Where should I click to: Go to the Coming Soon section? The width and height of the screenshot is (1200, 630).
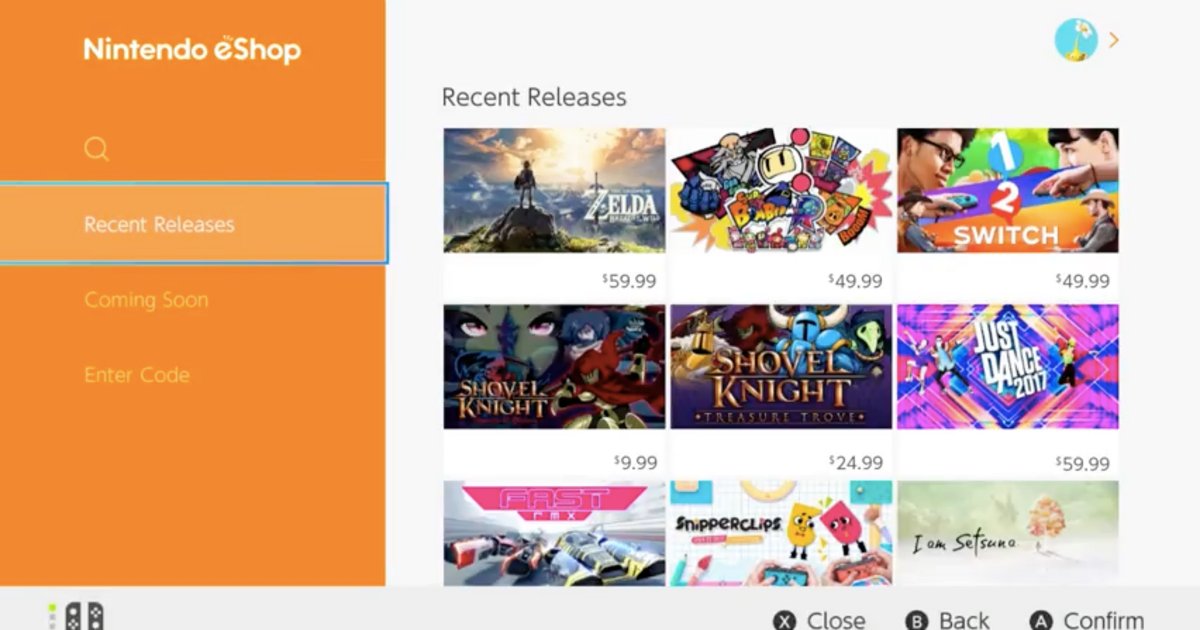click(146, 300)
